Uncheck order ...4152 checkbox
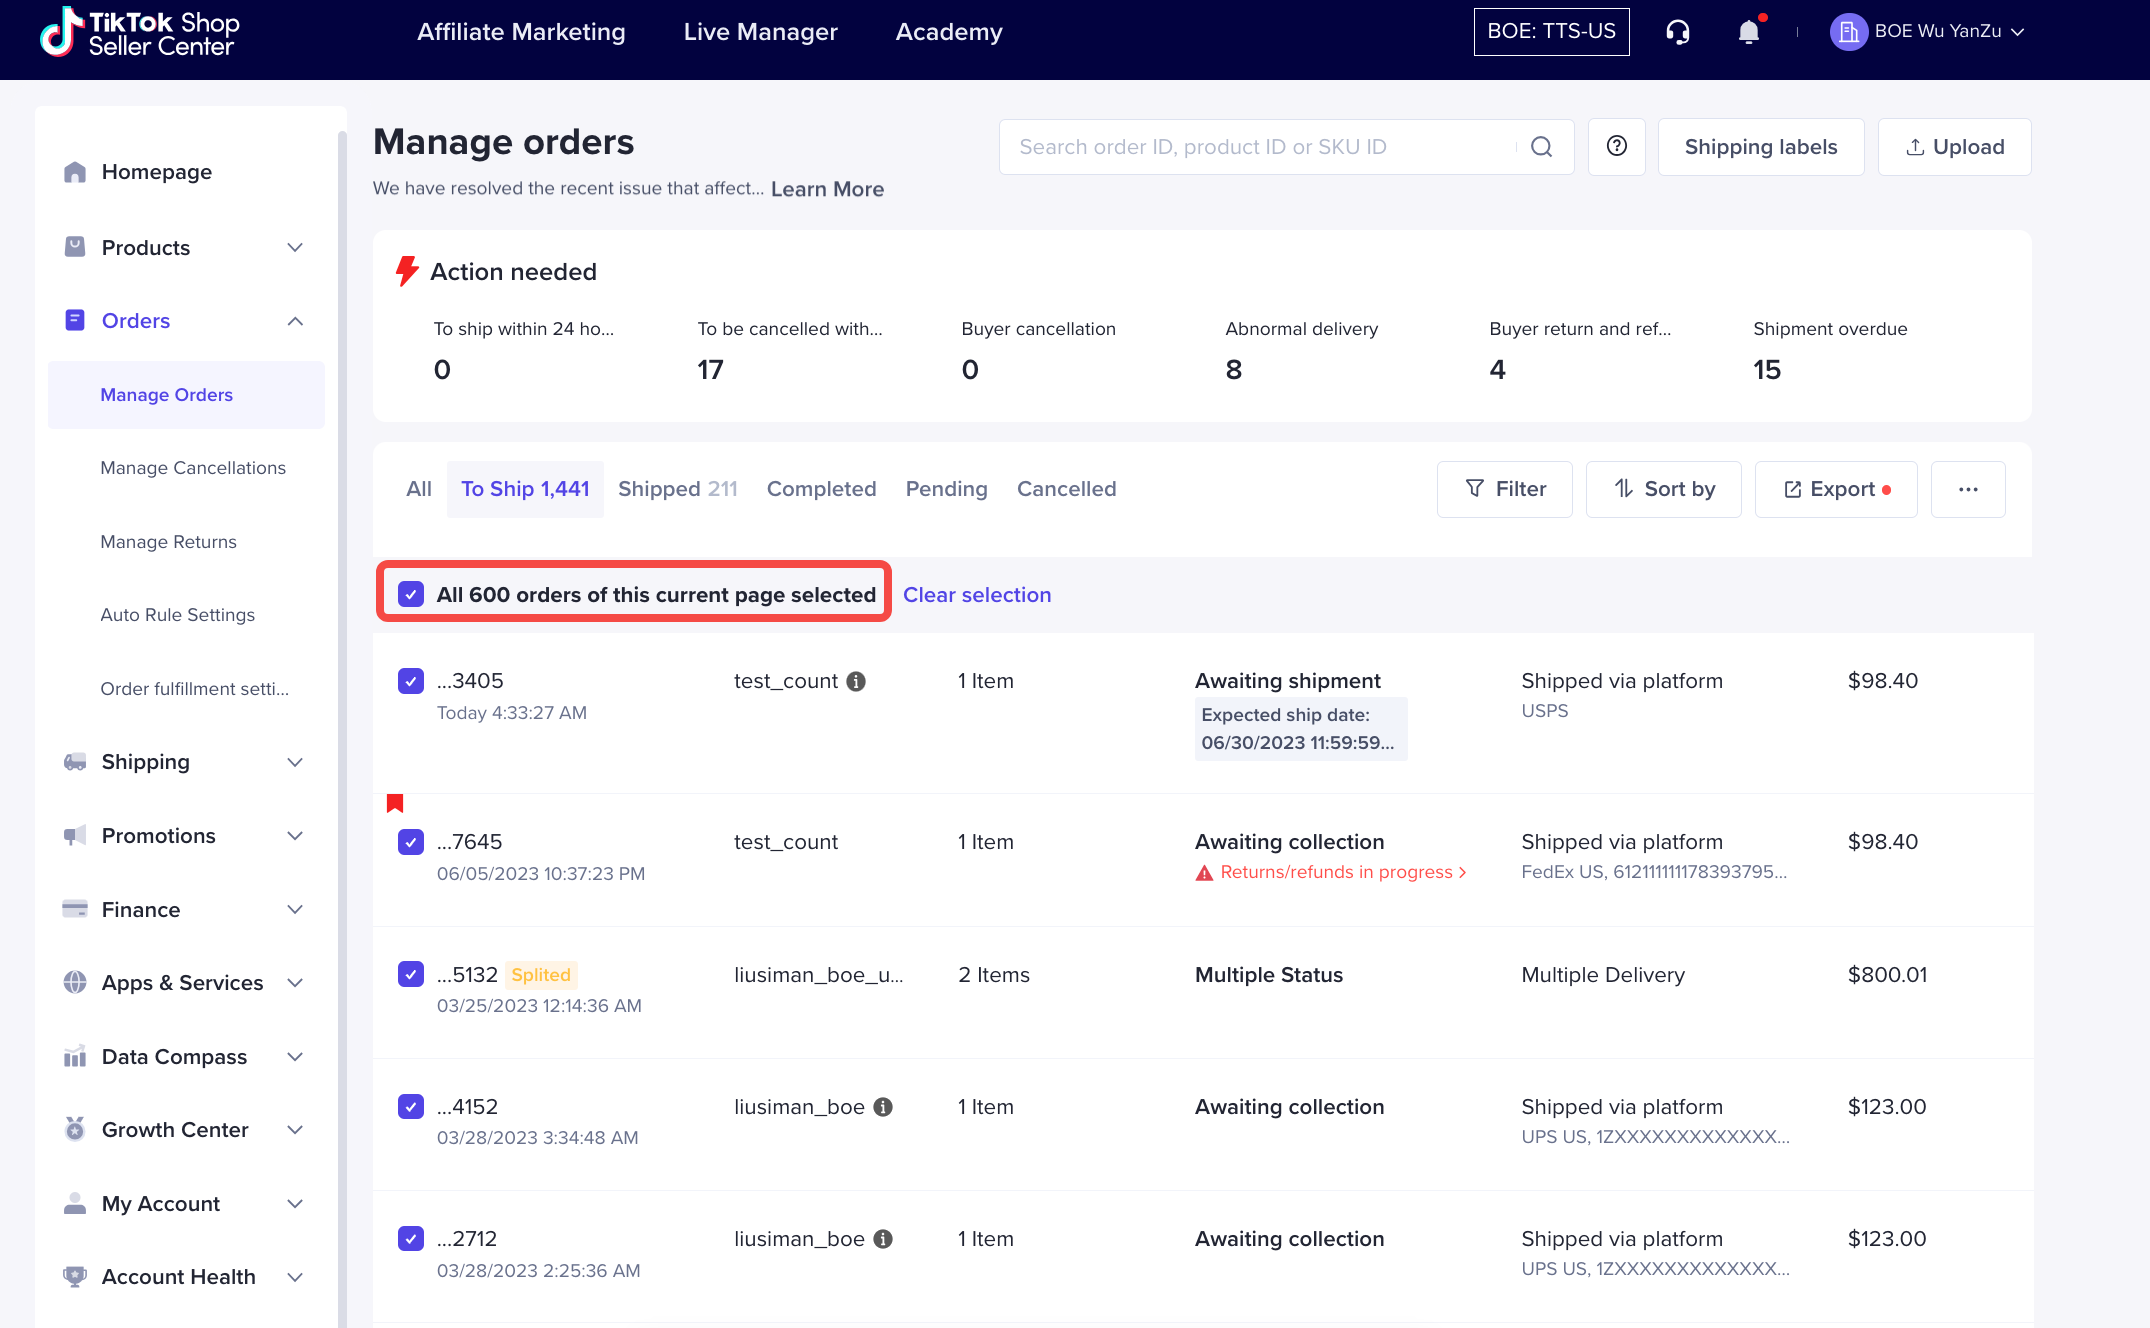The image size is (2150, 1328). [x=411, y=1107]
